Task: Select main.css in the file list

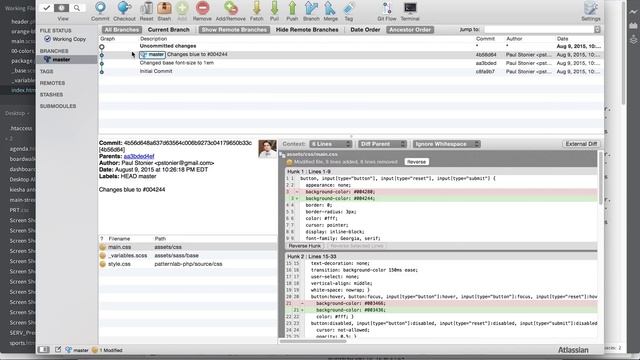Action: [x=188, y=247]
